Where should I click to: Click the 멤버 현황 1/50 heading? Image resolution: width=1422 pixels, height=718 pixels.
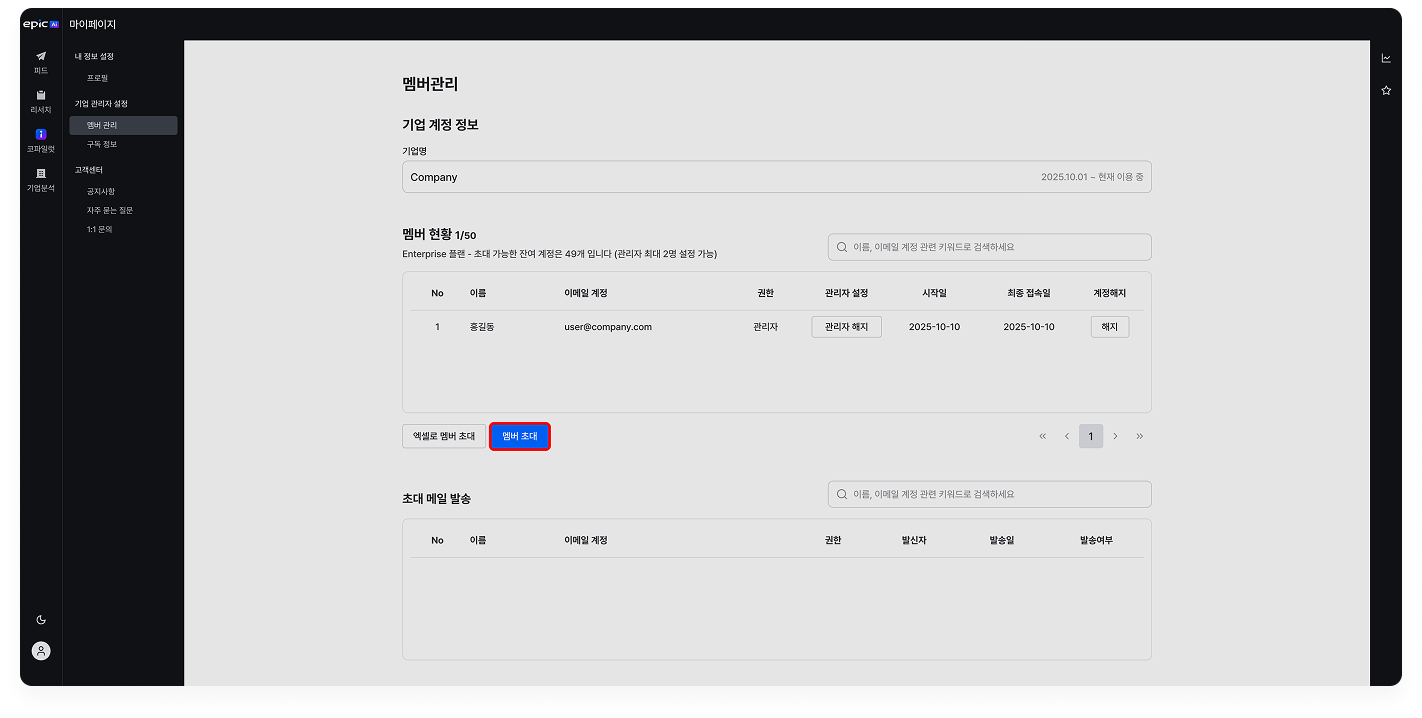pos(439,234)
